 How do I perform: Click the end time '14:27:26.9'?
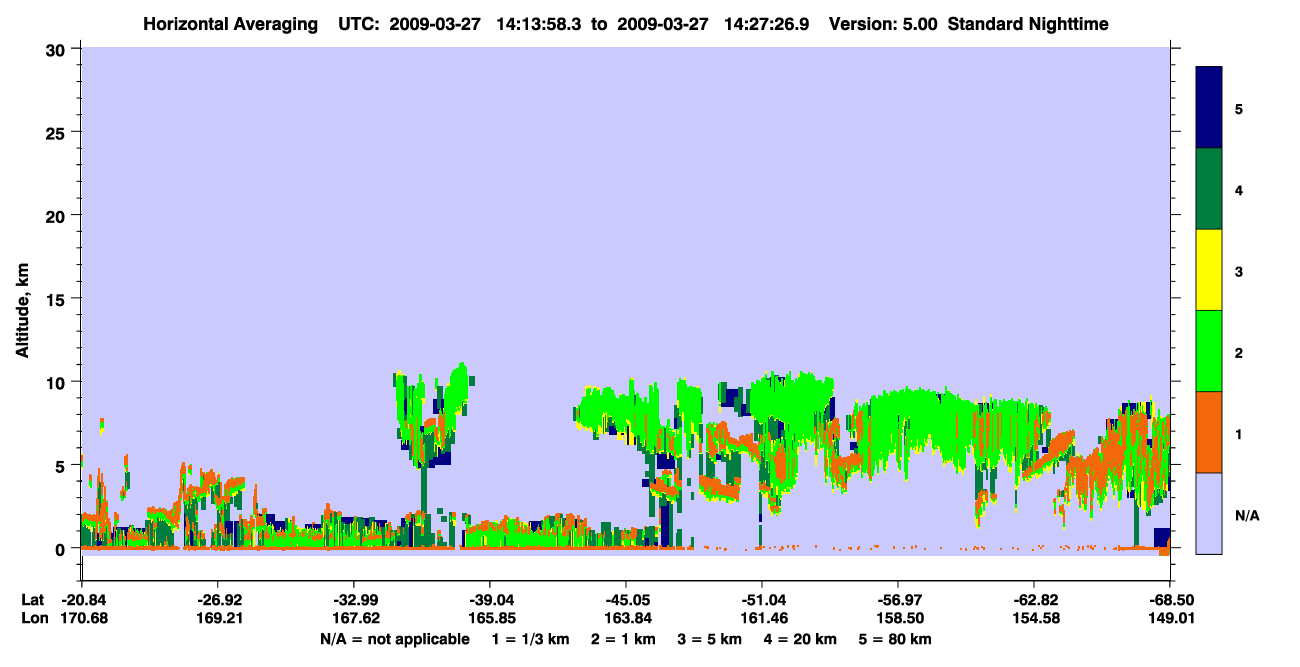pyautogui.click(x=768, y=23)
